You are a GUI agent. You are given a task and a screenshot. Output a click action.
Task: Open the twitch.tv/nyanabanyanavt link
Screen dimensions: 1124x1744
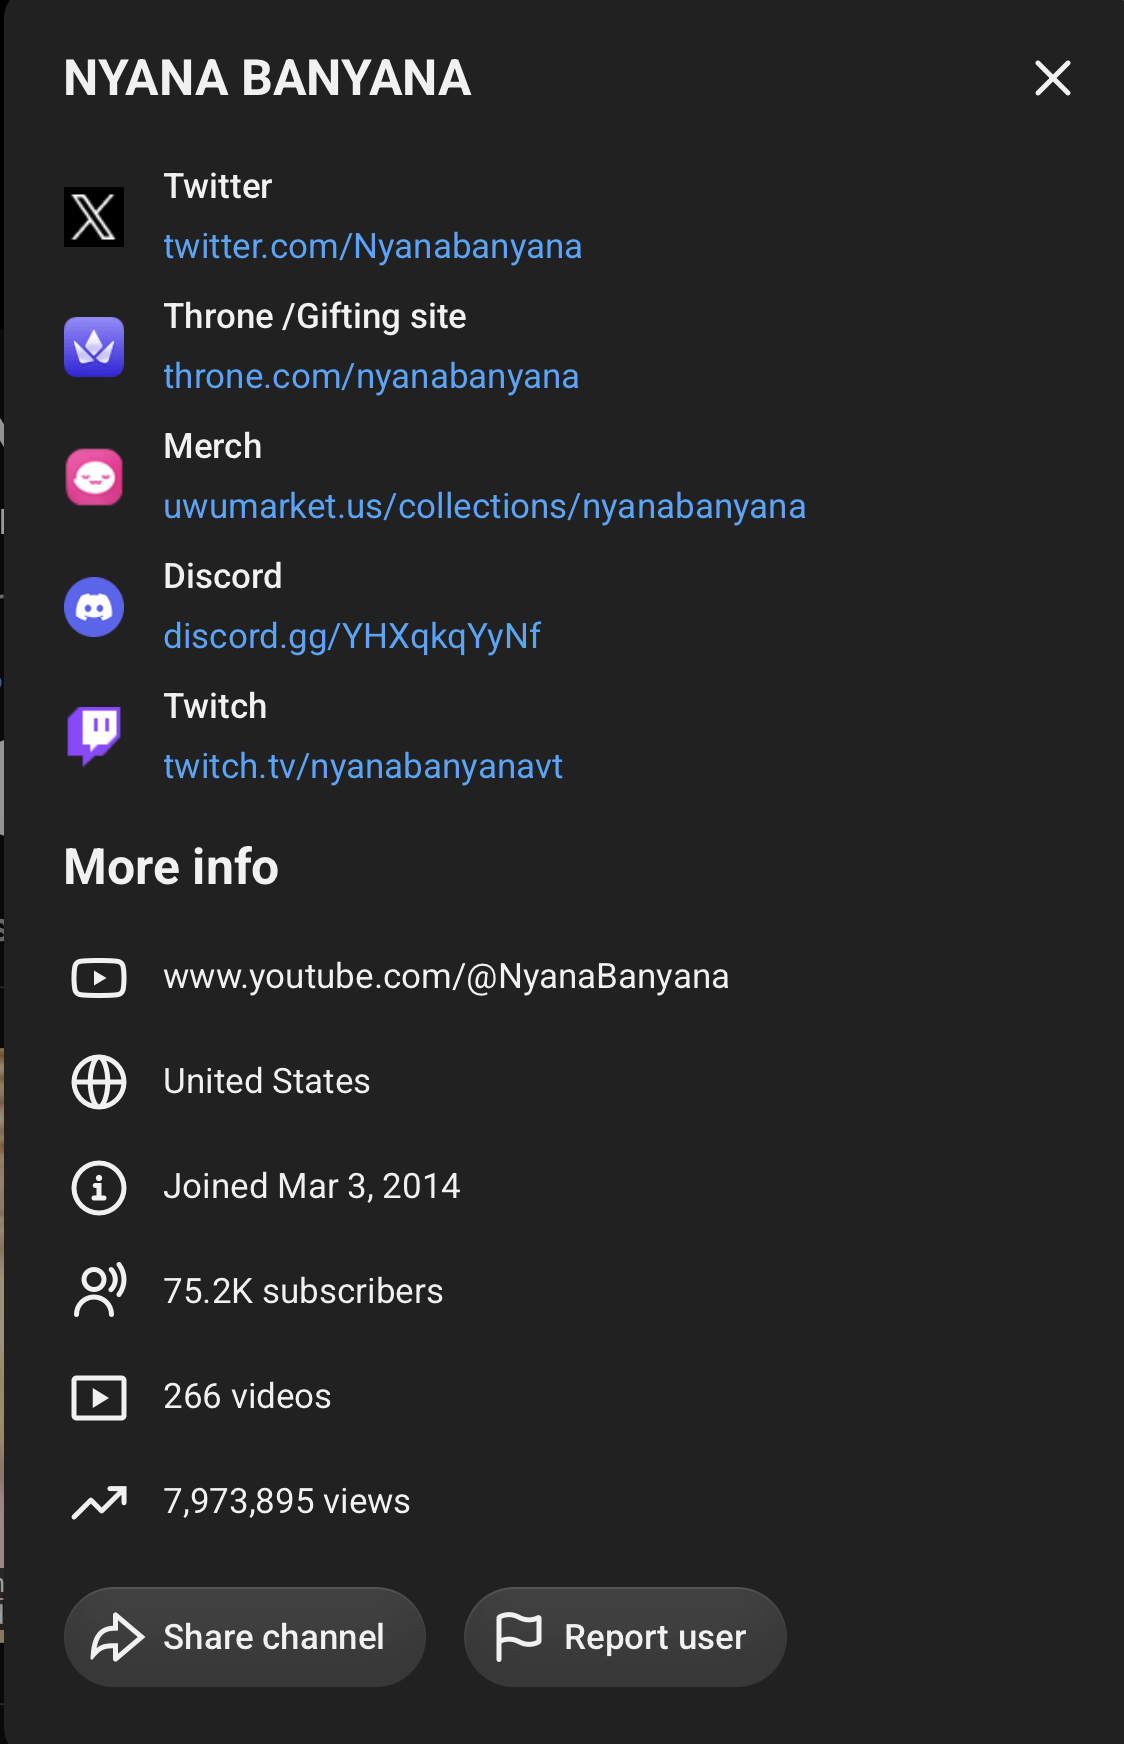(363, 766)
